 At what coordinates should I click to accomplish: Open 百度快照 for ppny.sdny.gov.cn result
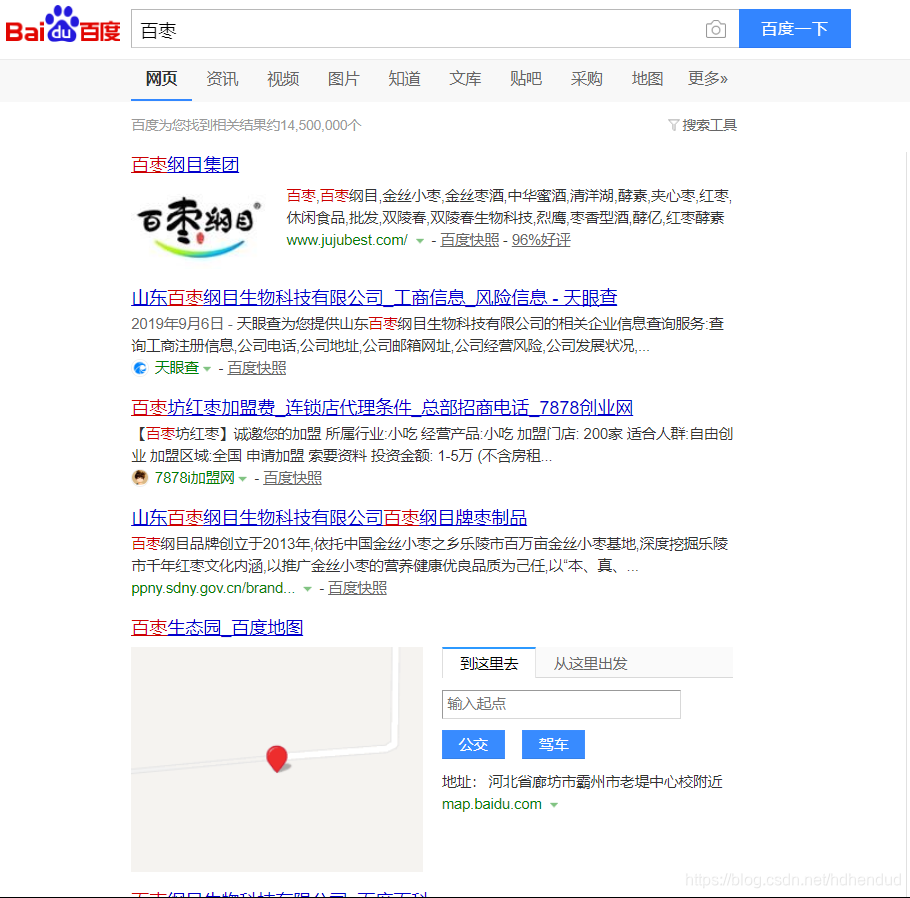(358, 588)
